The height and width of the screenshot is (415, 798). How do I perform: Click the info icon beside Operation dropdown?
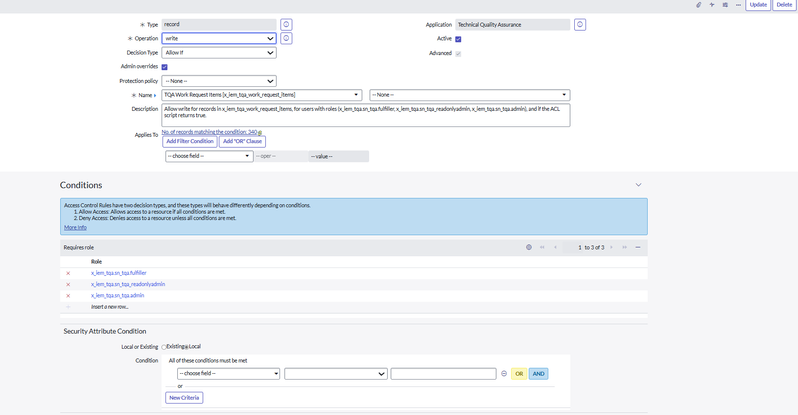[286, 38]
